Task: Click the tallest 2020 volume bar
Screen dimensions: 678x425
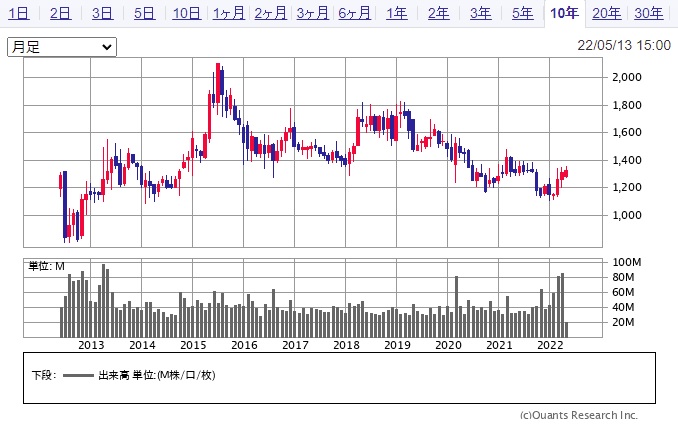Action: point(457,307)
